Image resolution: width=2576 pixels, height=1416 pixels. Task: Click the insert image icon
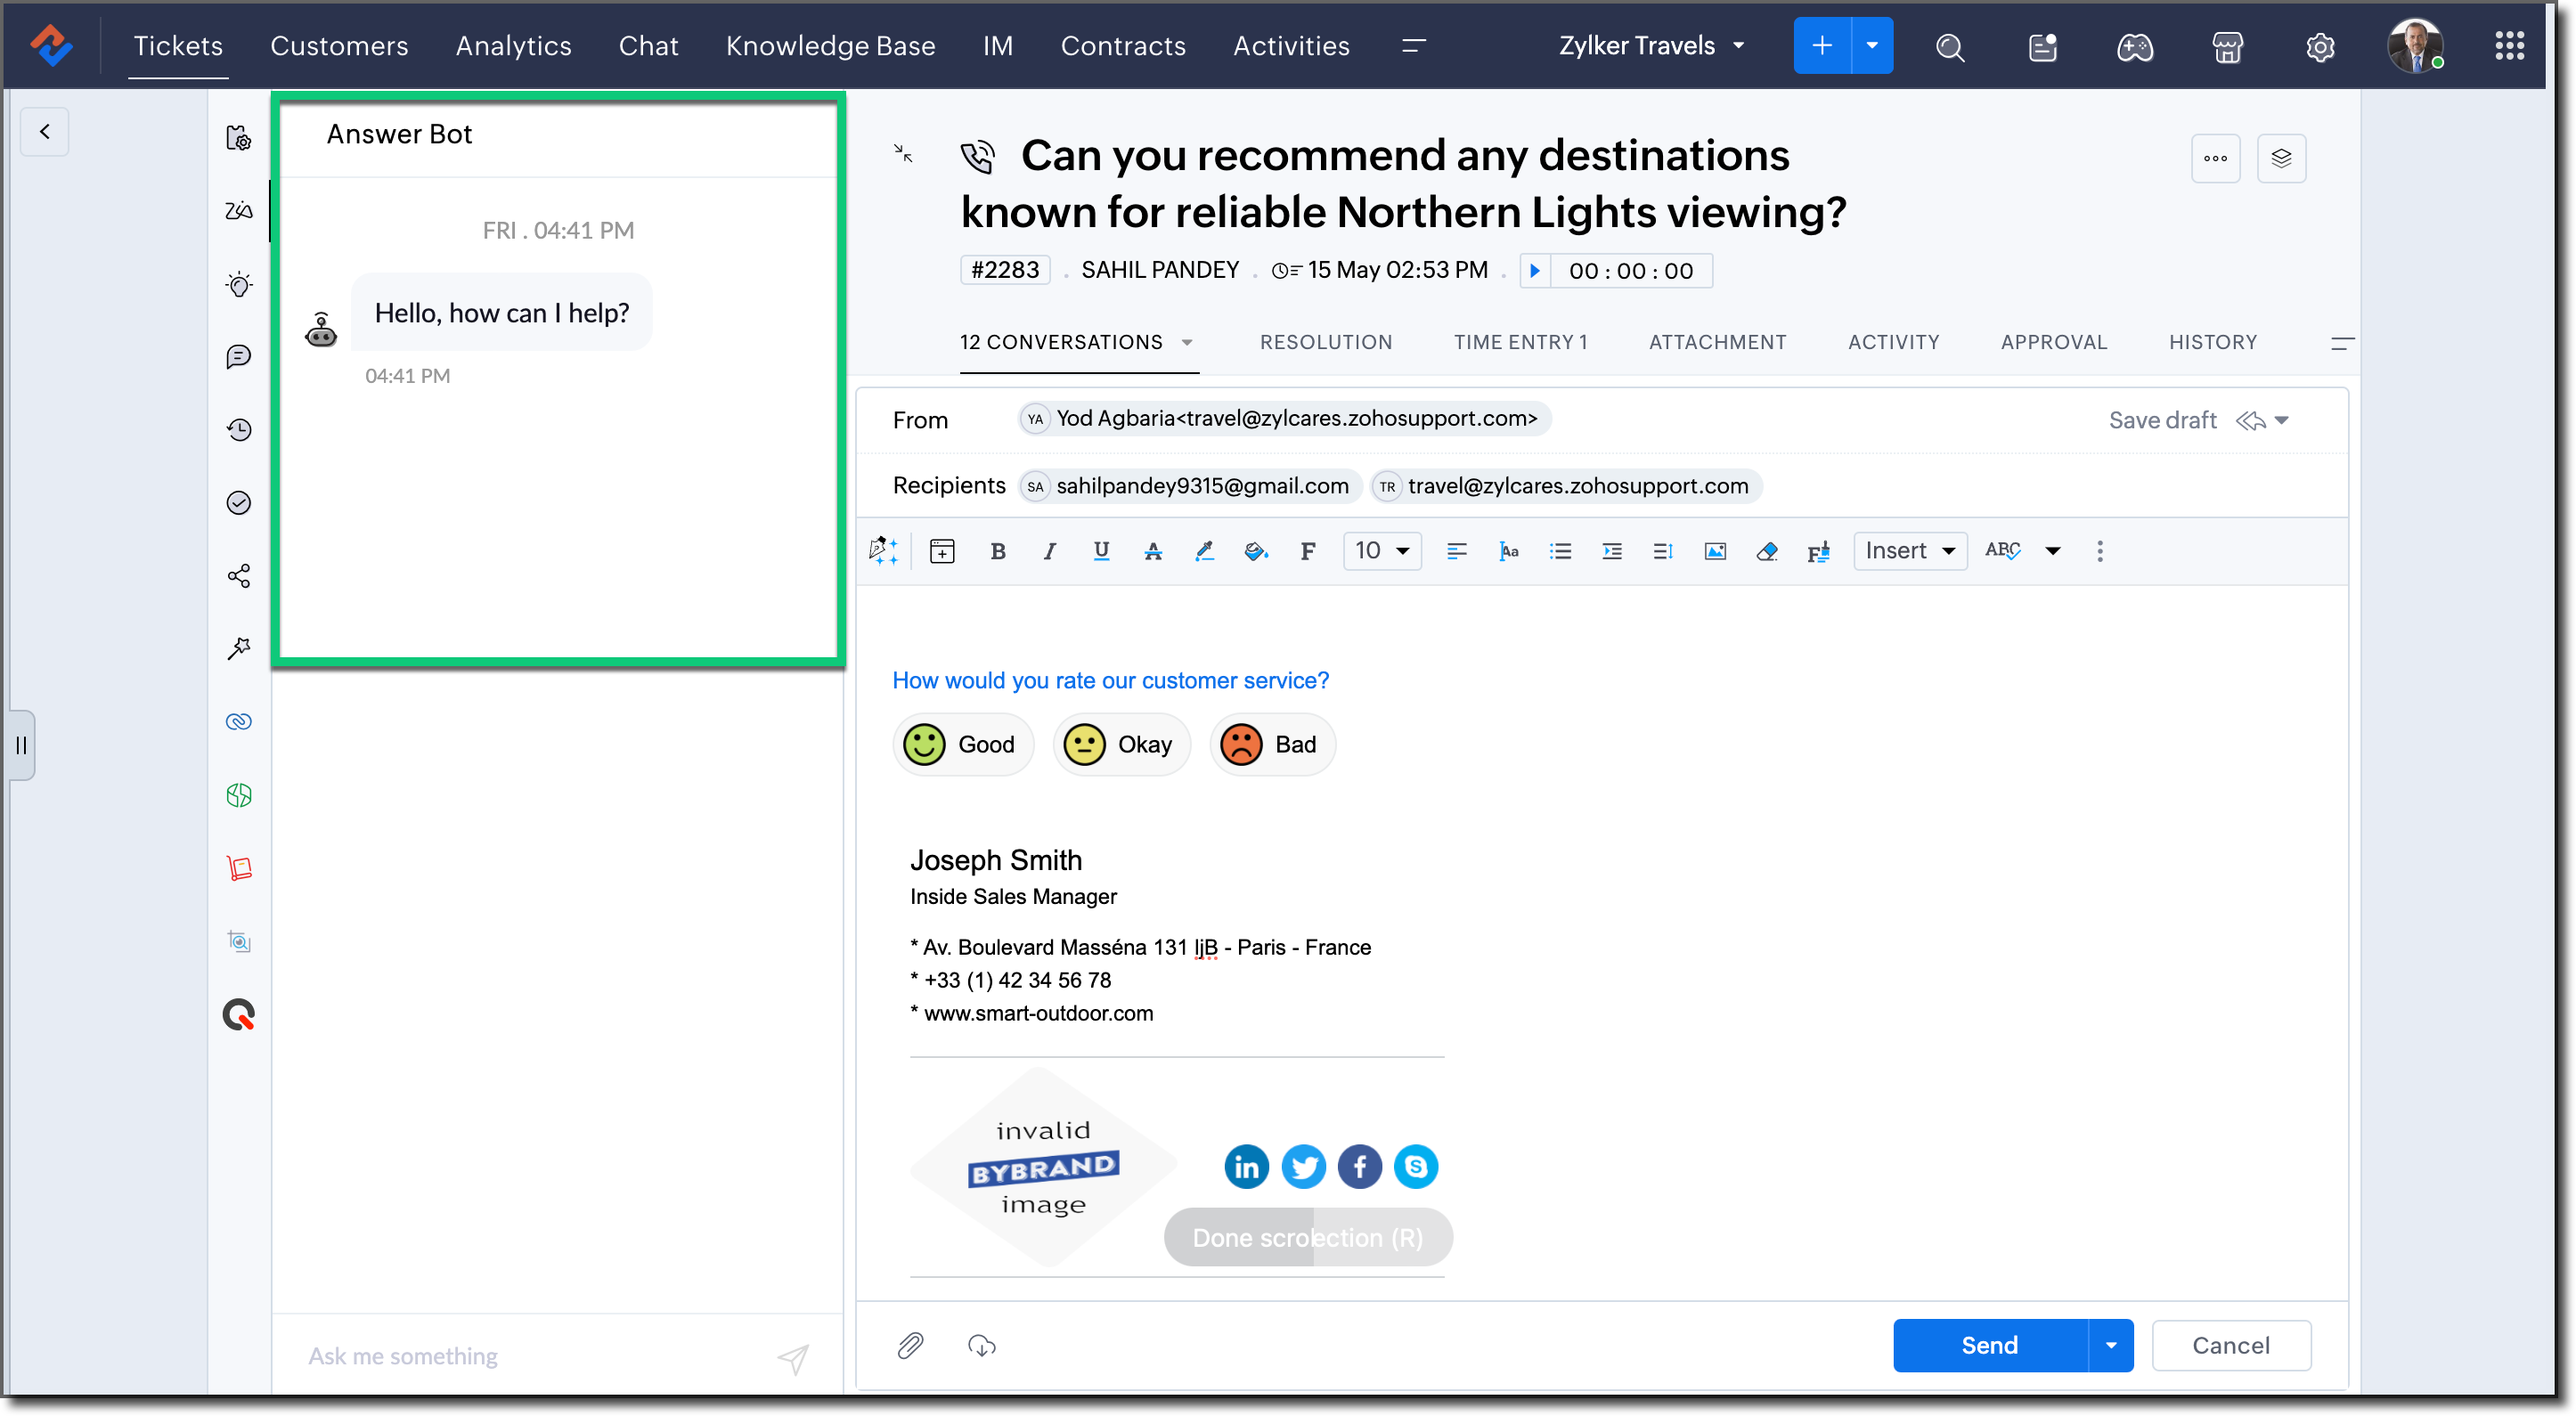pyautogui.click(x=1715, y=551)
